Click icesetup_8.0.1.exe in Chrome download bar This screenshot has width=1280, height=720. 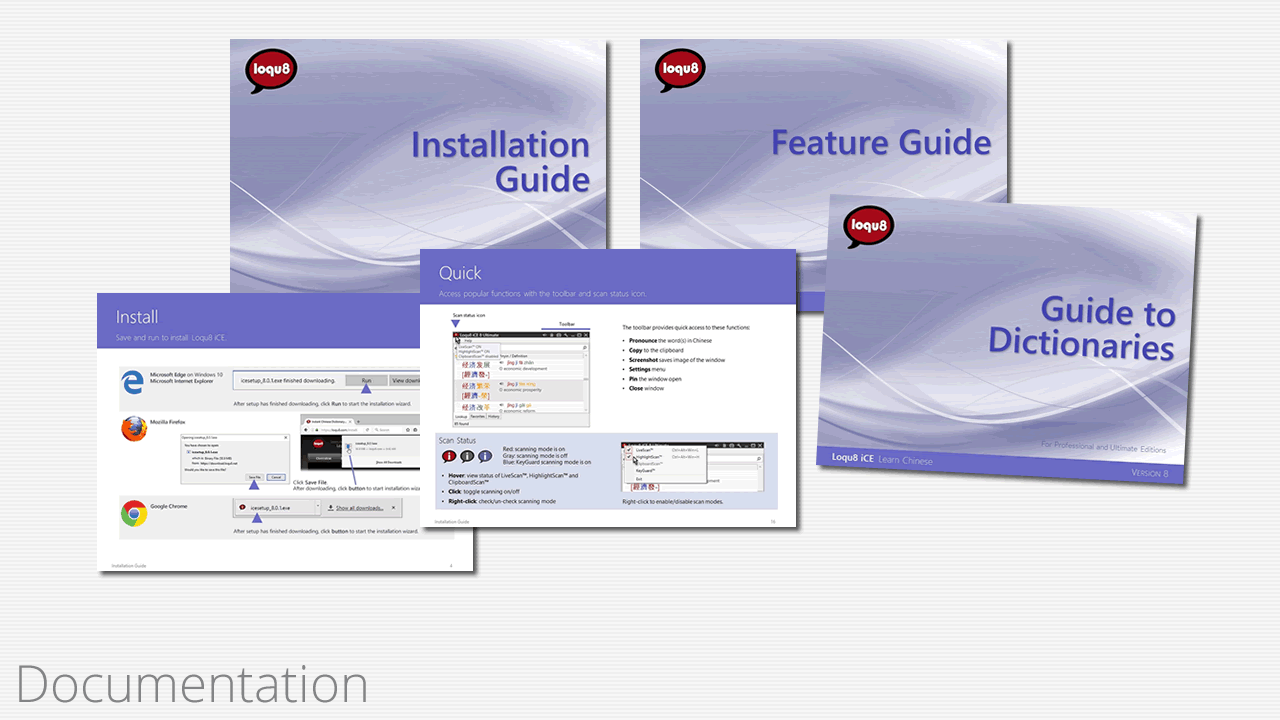point(270,508)
